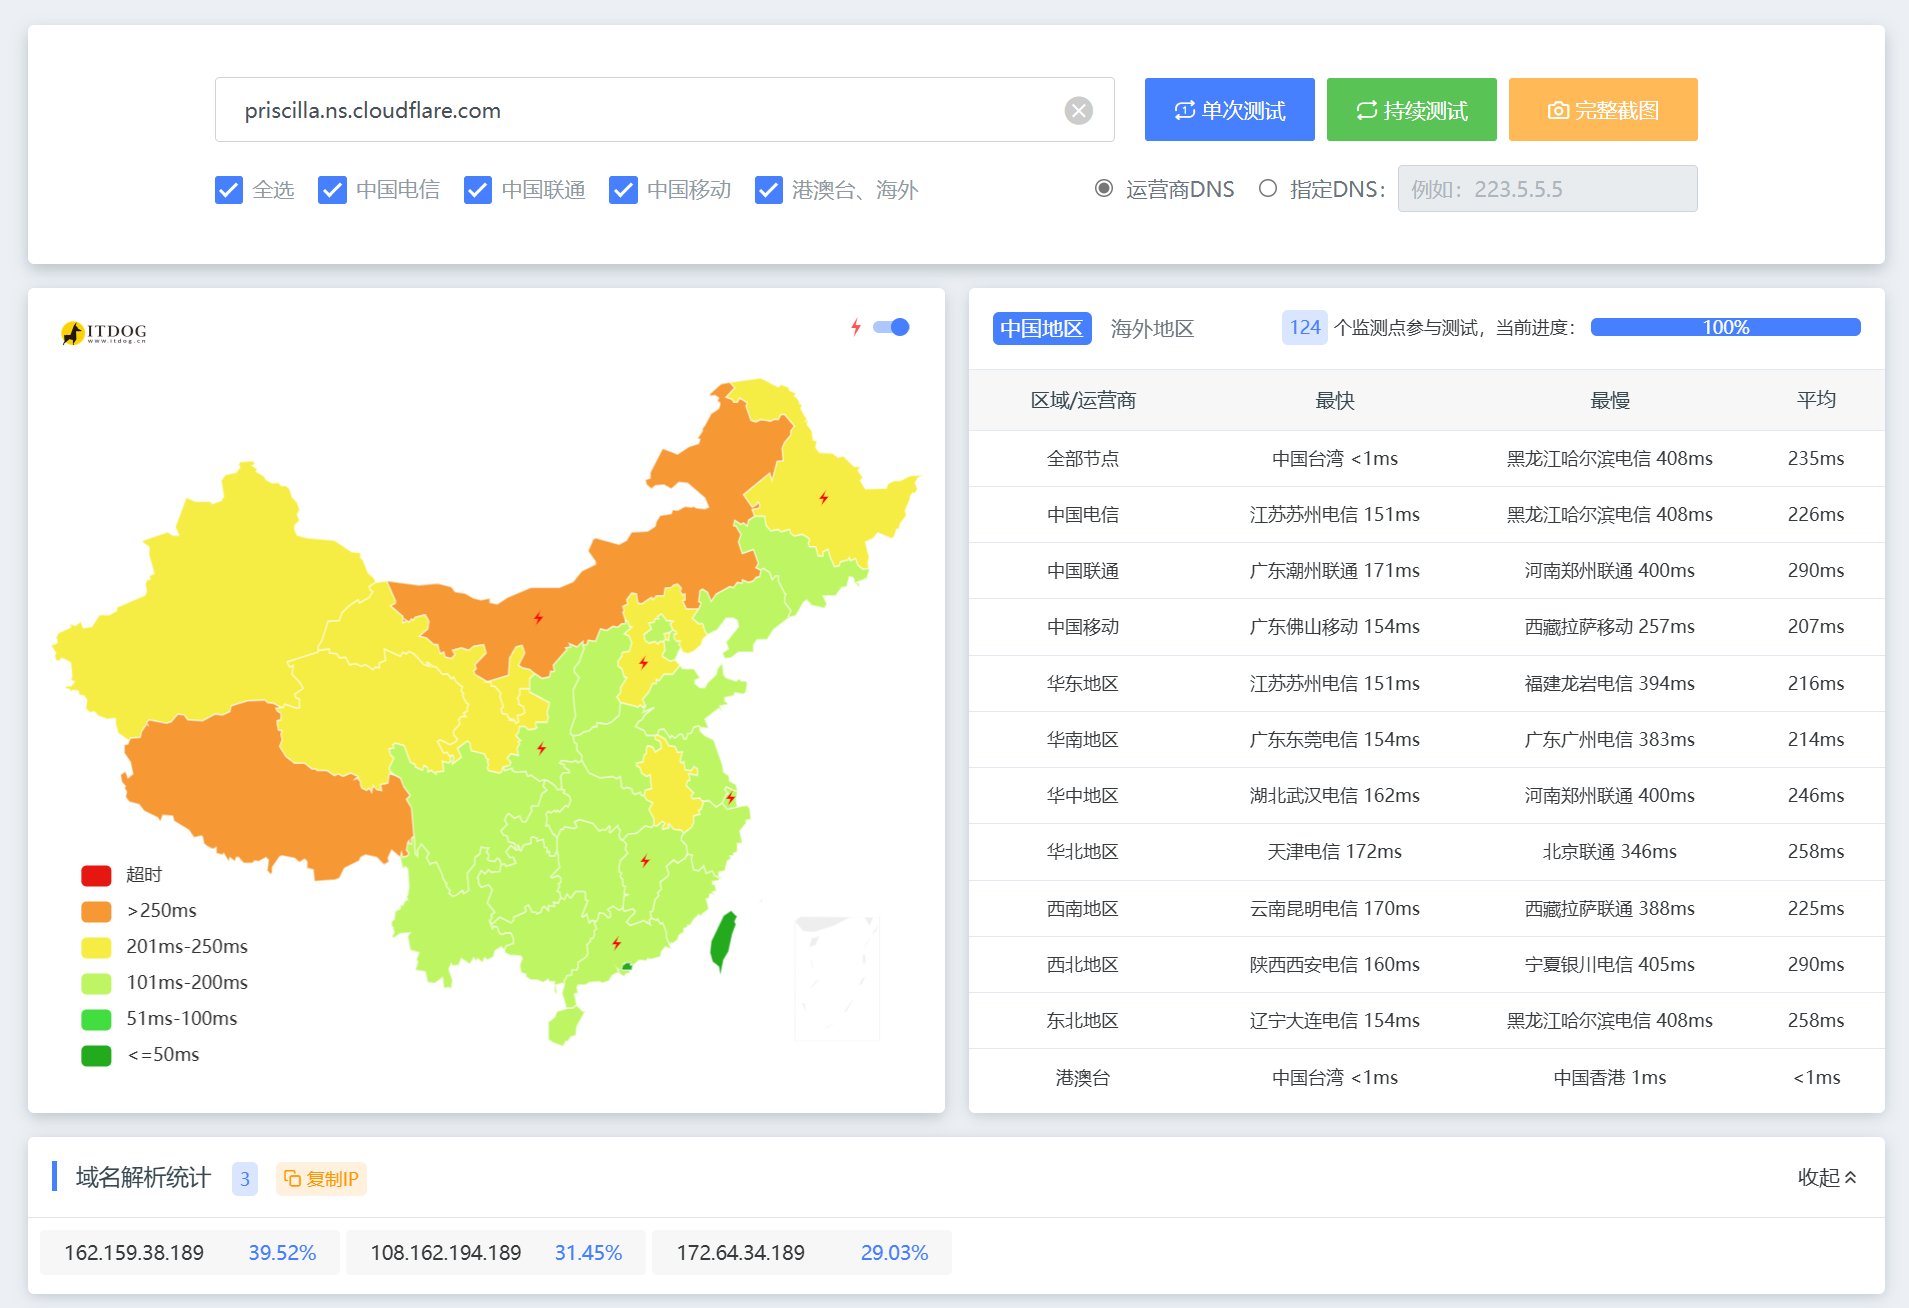This screenshot has width=1909, height=1308.
Task: Click the ITDOG logo
Action: (104, 332)
